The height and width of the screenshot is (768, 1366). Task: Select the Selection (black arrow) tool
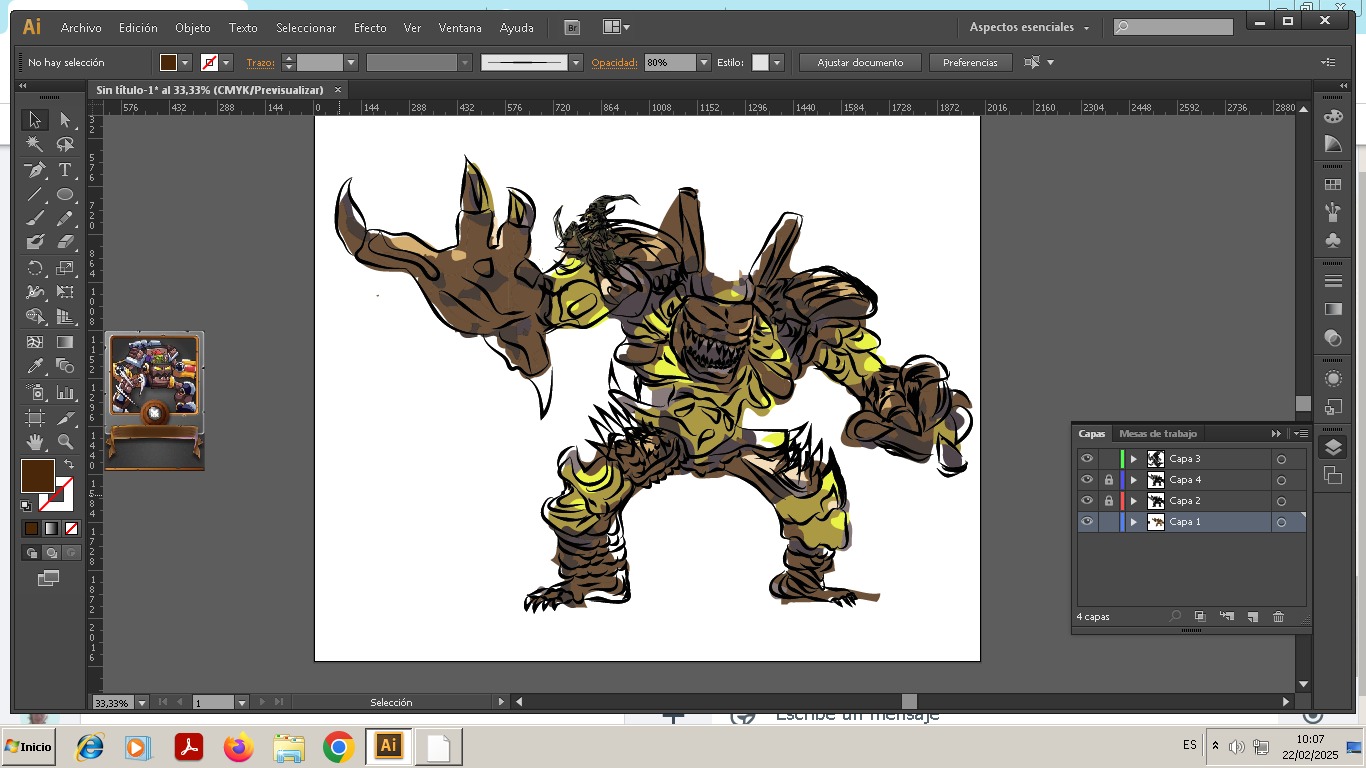click(x=34, y=120)
